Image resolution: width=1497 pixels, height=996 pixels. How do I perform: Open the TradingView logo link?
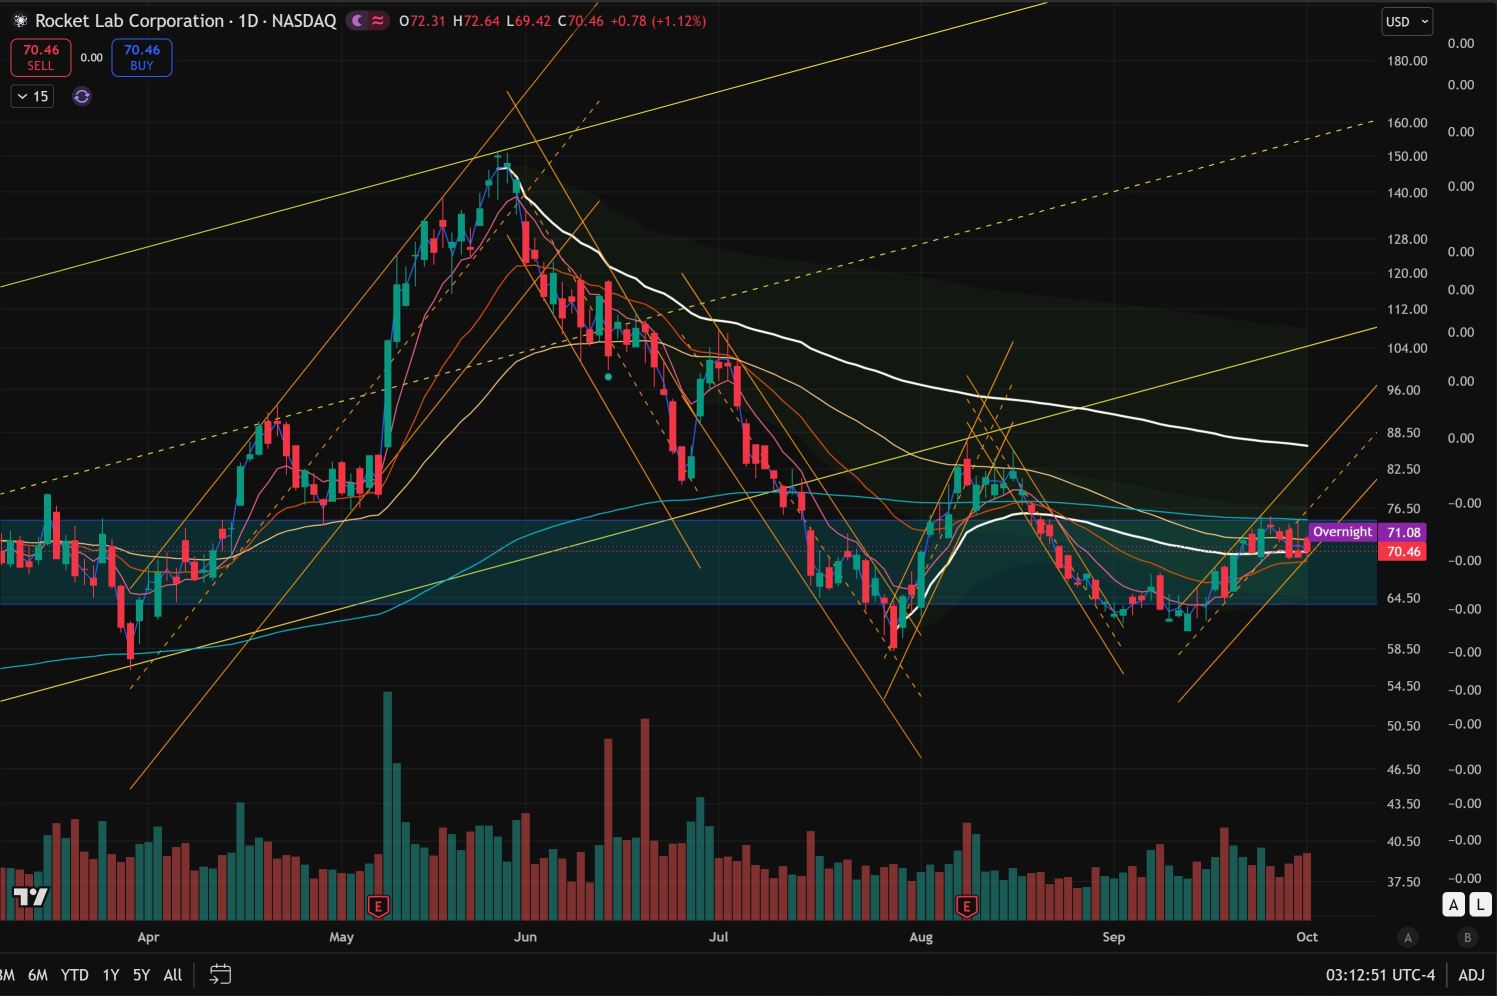[x=30, y=896]
